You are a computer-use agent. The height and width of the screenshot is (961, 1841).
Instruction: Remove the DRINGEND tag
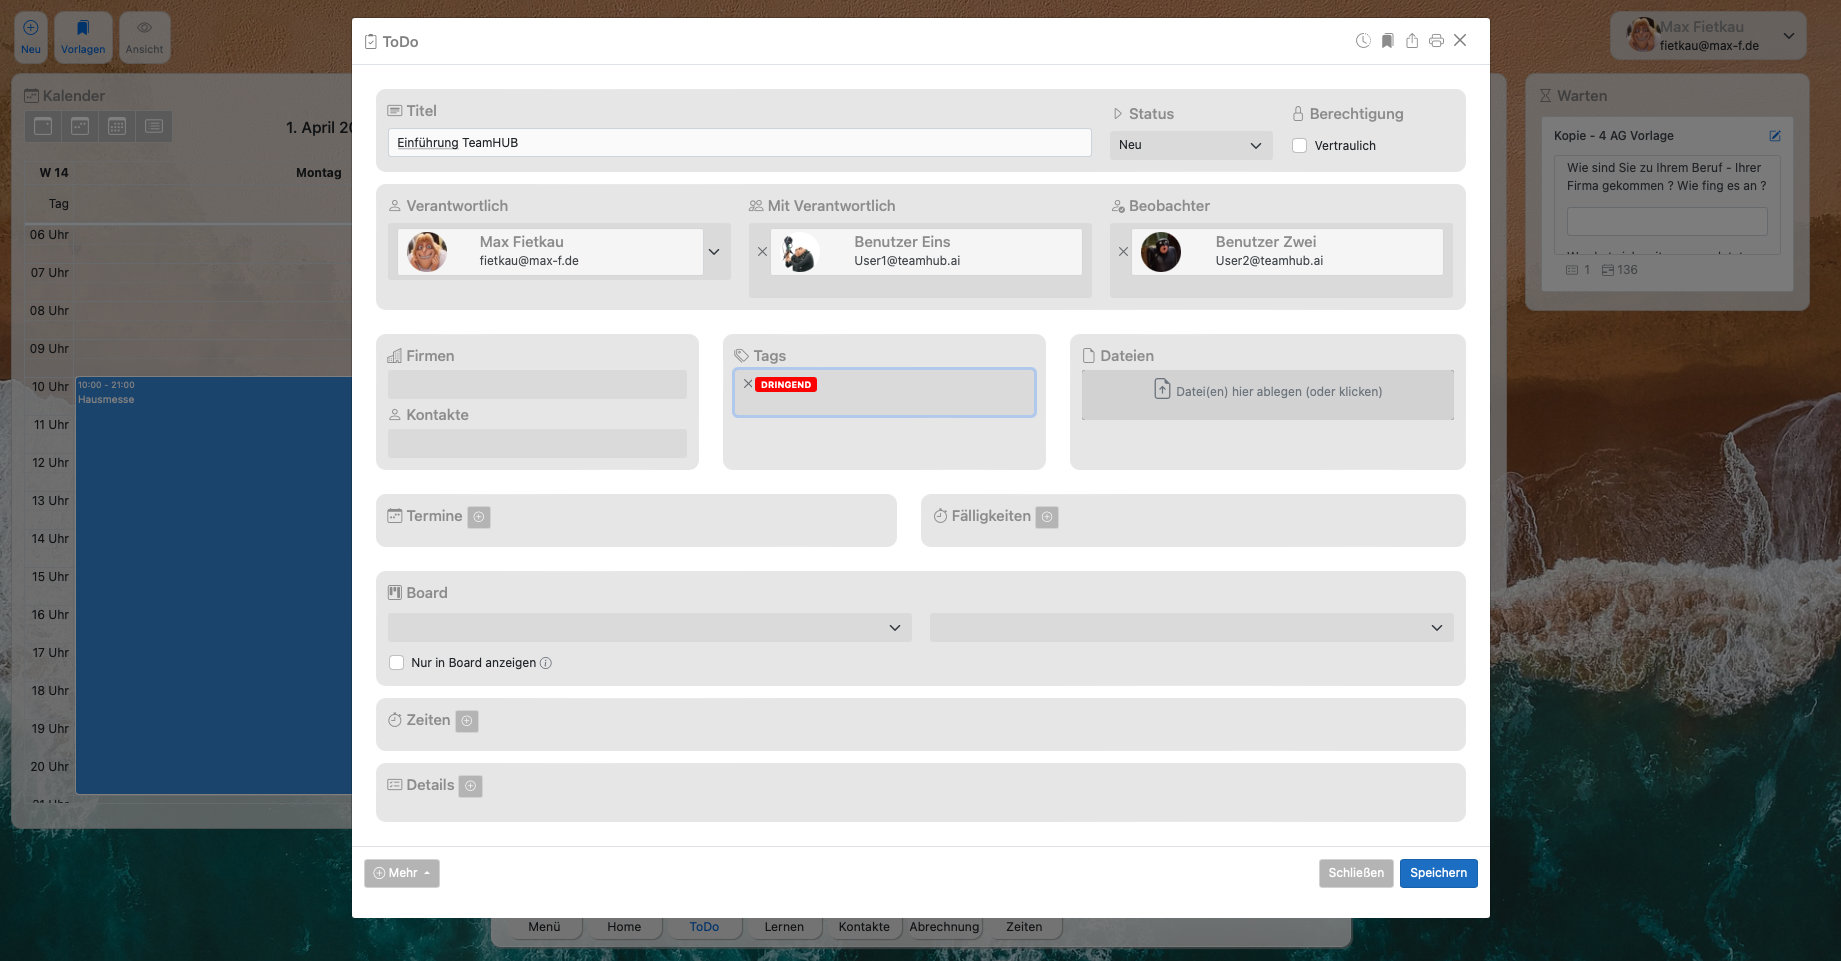pos(748,384)
